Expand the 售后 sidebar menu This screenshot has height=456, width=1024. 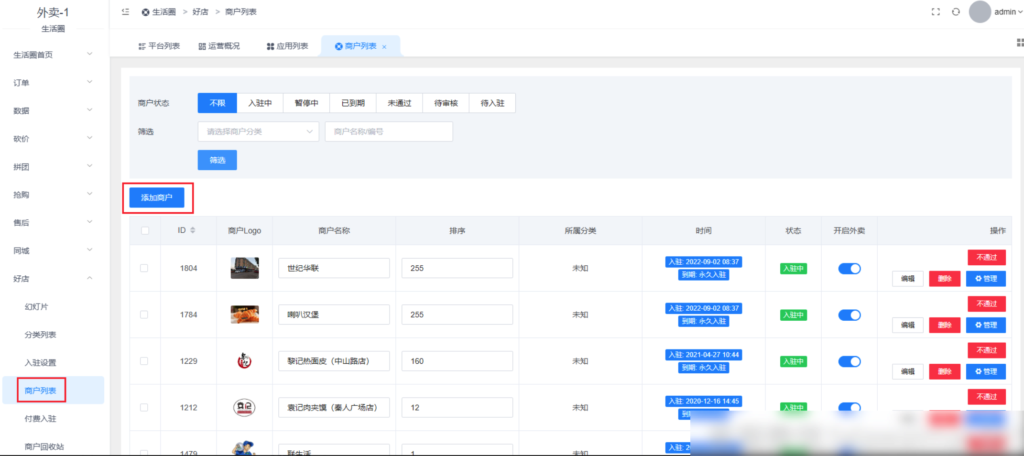coord(55,223)
